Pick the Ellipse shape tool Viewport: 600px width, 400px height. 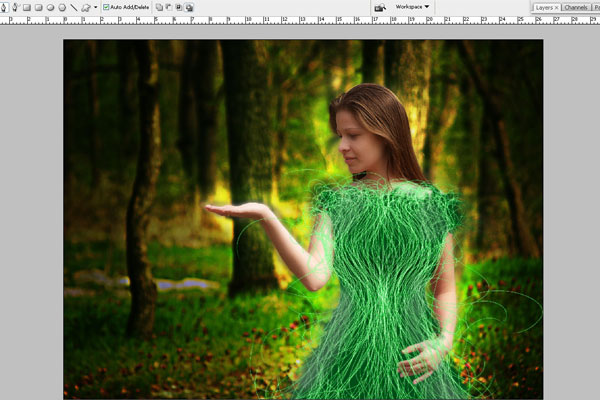50,7
